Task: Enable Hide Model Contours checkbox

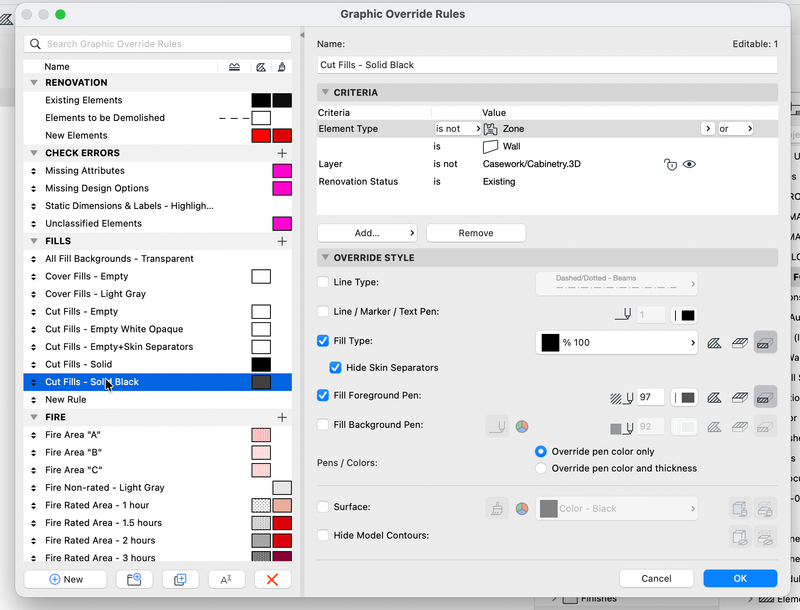Action: (x=322, y=535)
